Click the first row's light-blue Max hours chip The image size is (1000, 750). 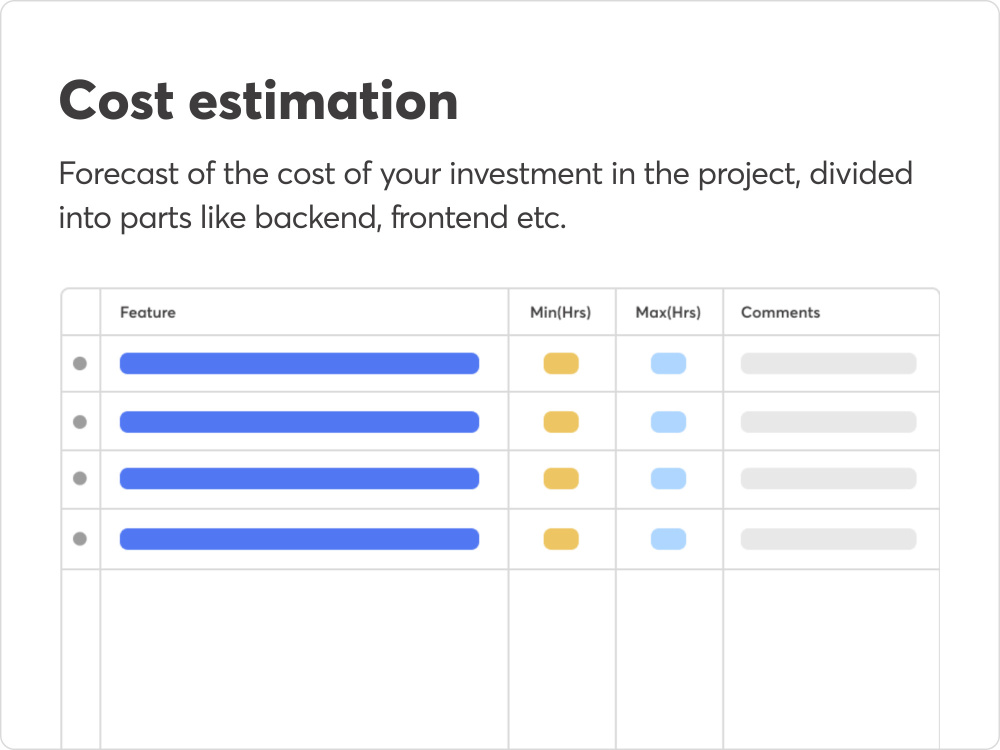click(668, 364)
